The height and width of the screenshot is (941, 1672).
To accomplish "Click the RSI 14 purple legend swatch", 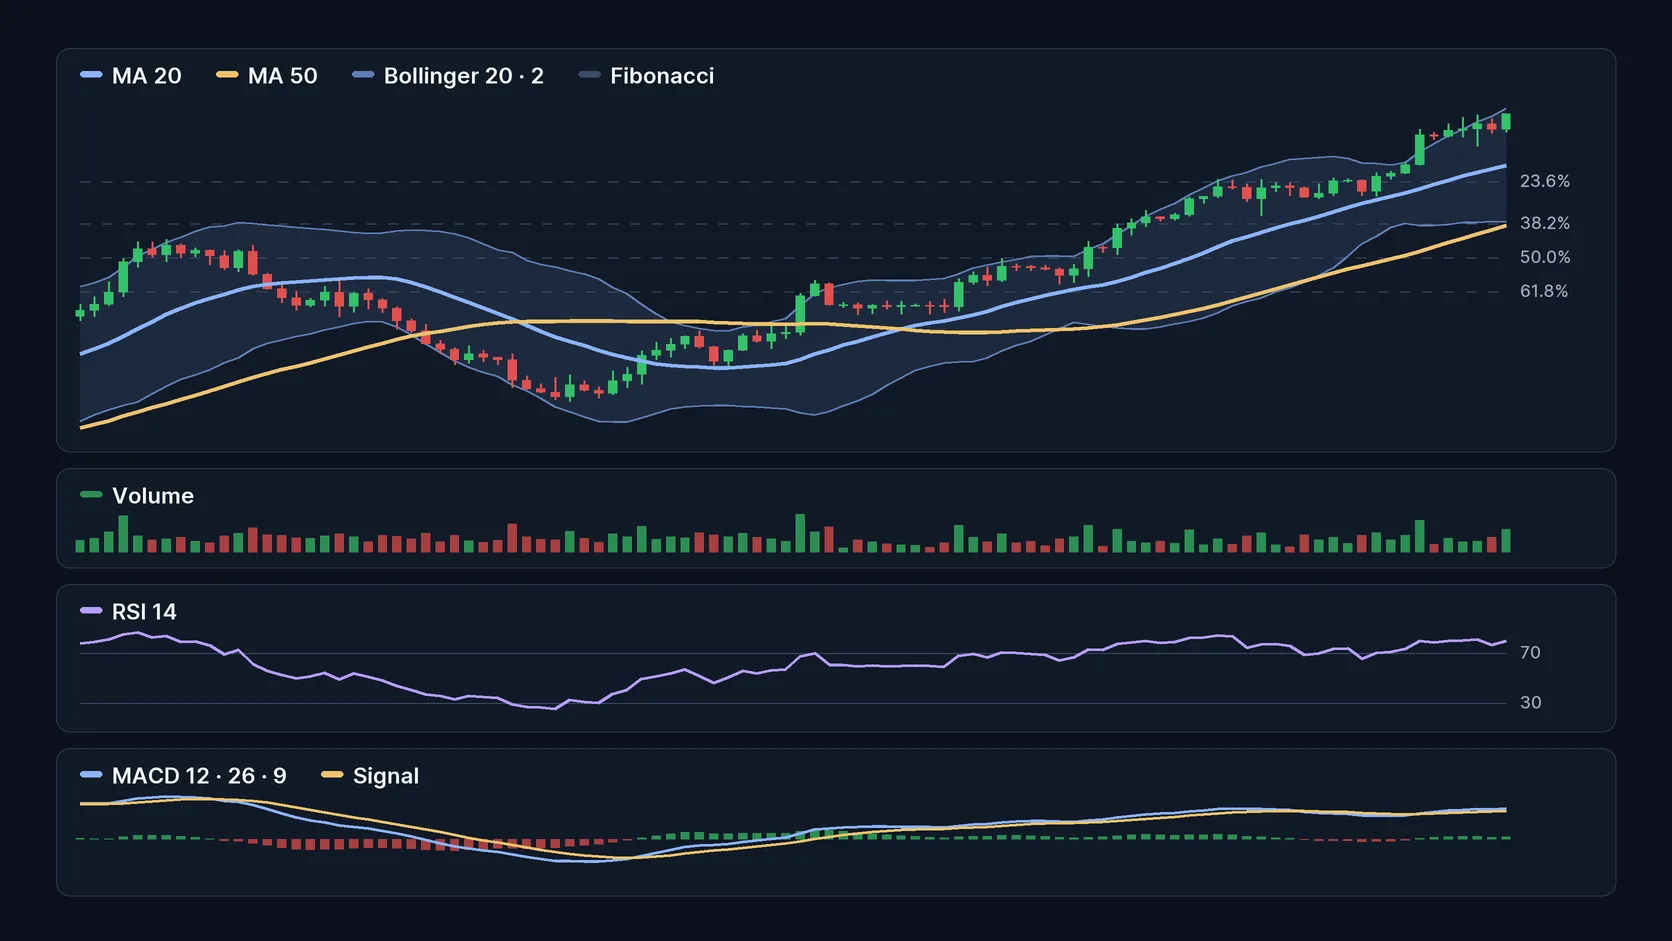I will (x=91, y=610).
